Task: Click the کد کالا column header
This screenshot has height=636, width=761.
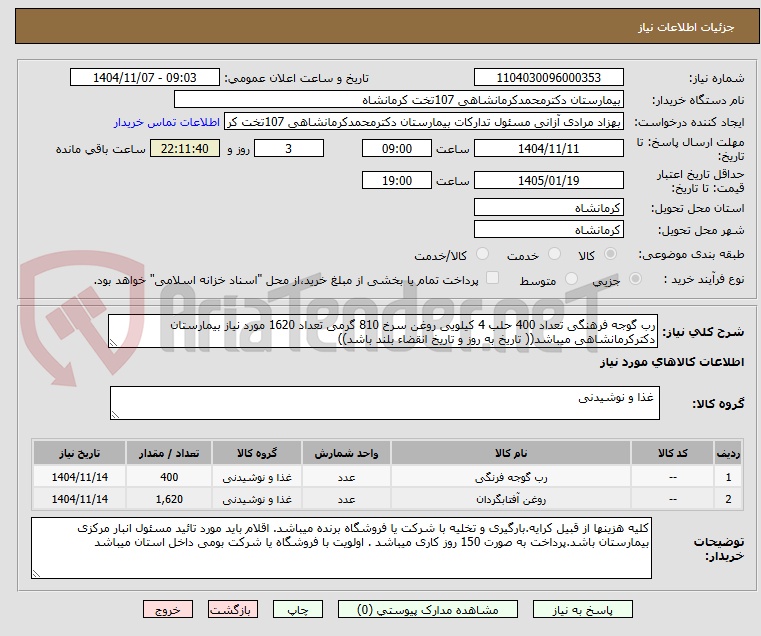Action: (x=673, y=453)
